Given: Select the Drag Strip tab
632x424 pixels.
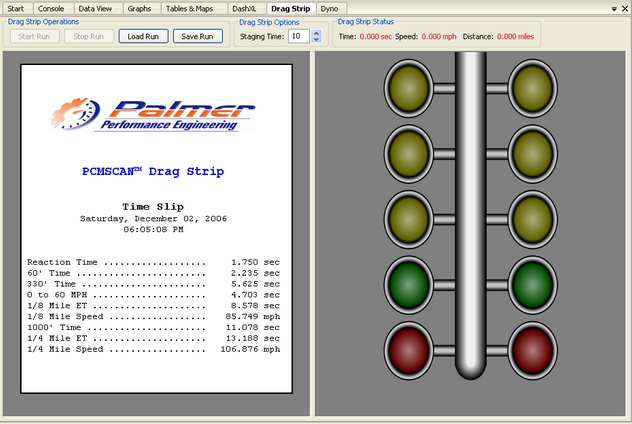Looking at the screenshot, I should (x=291, y=8).
